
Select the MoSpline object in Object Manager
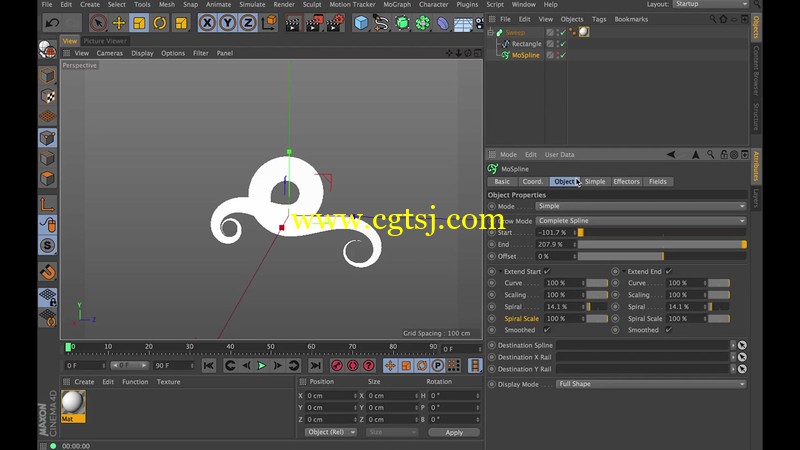point(526,55)
